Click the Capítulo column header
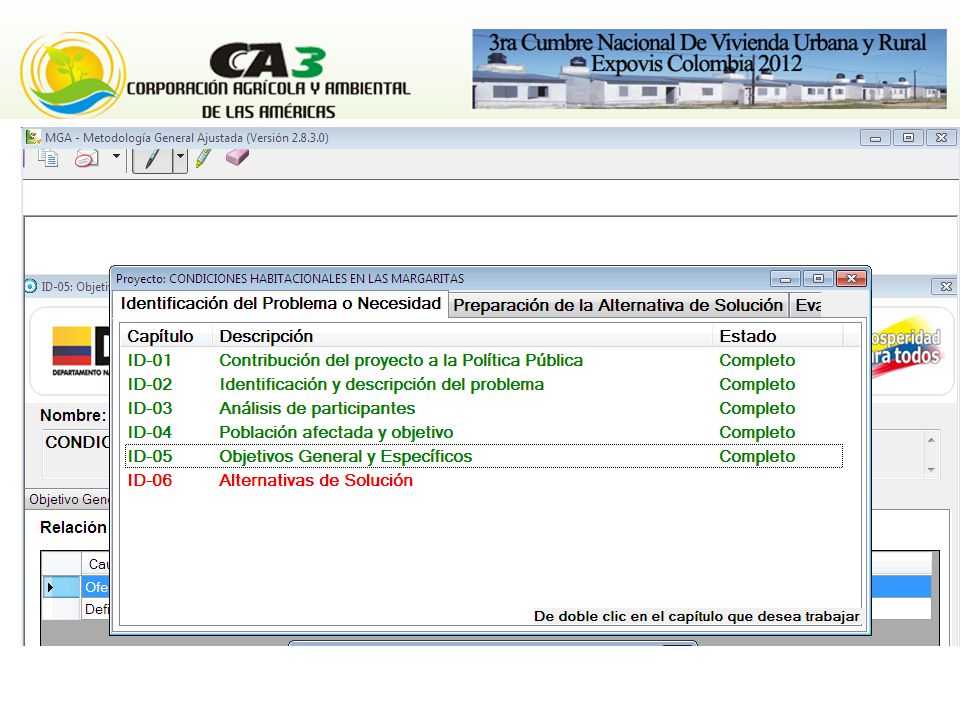Image resolution: width=960 pixels, height=720 pixels. pos(167,336)
